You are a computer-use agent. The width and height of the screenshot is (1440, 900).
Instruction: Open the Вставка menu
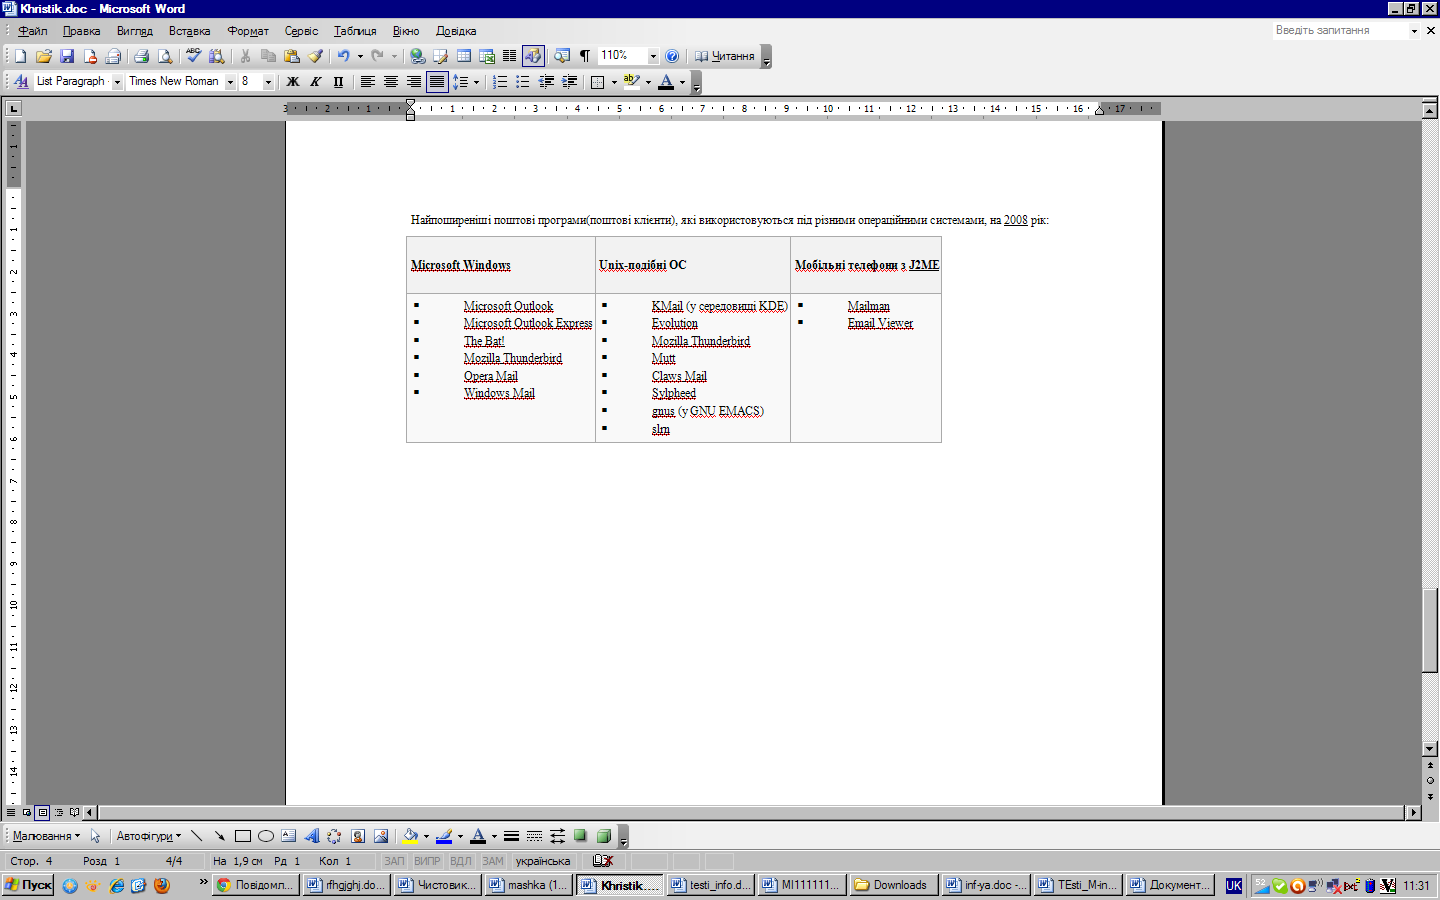point(189,31)
